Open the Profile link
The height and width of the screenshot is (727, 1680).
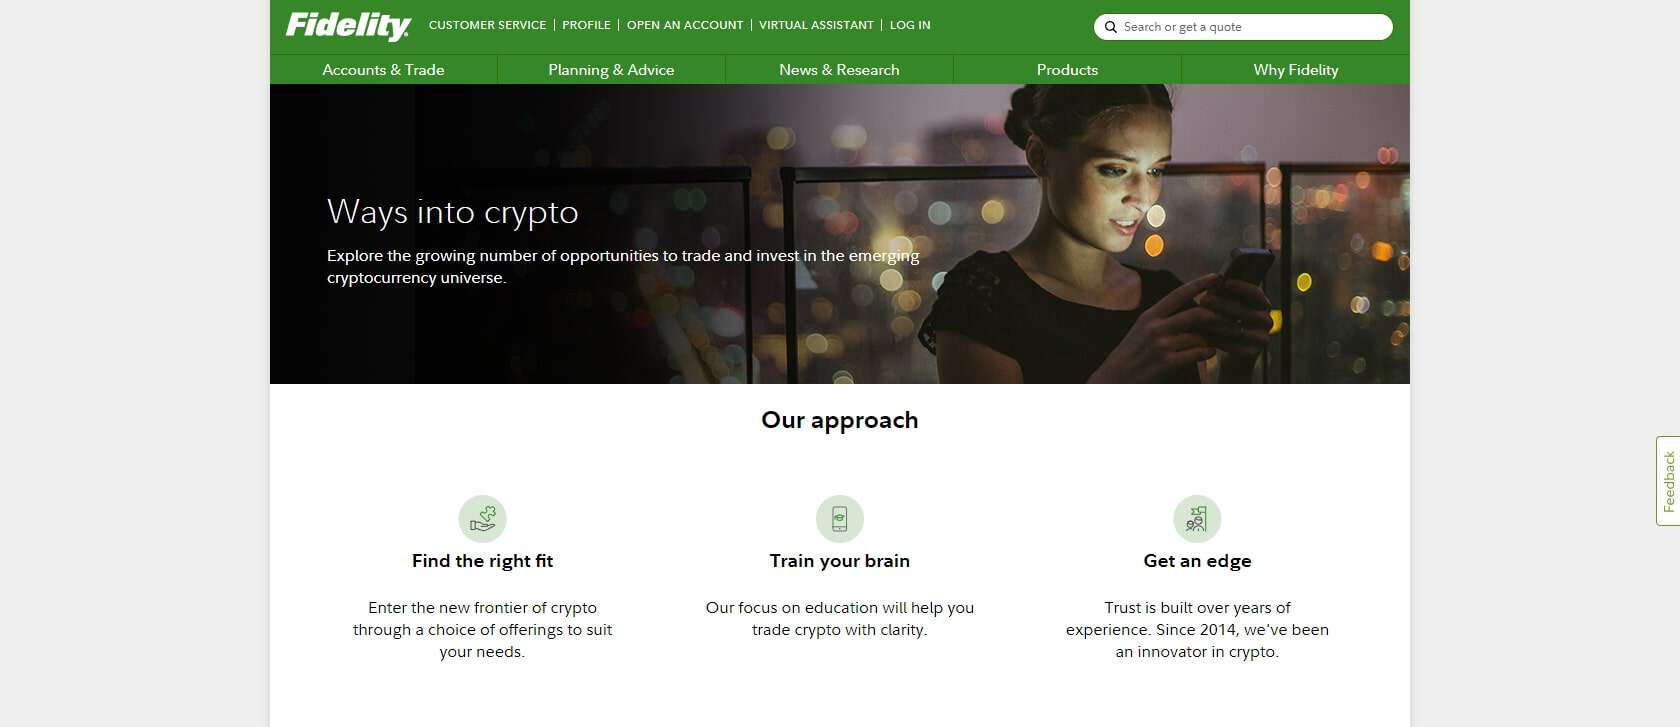586,25
